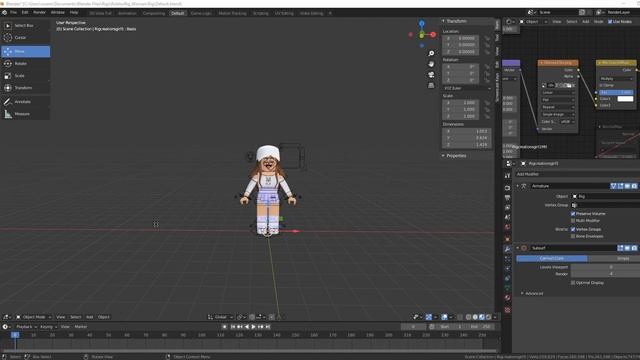Switch to the Animation workspace tab
This screenshot has height=360, width=640.
pos(127,13)
